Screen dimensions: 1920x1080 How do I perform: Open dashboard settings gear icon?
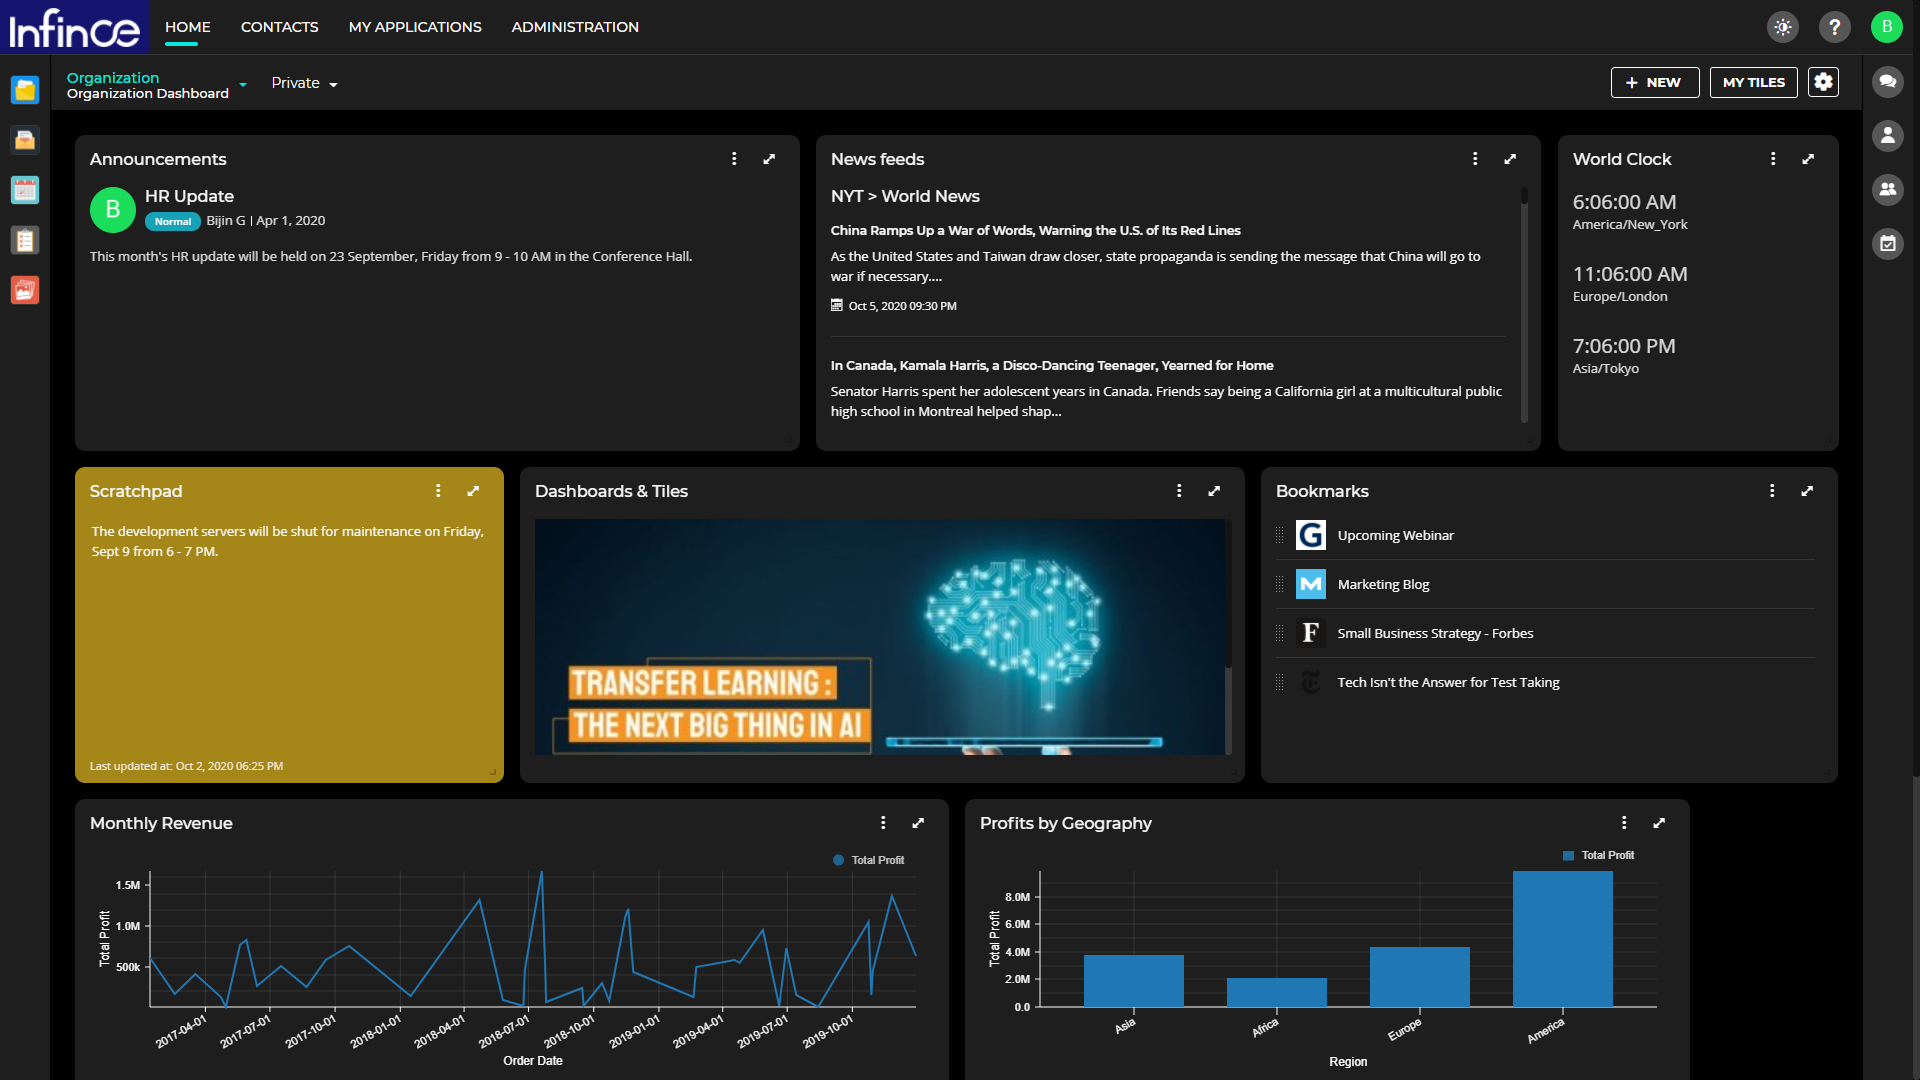pyautogui.click(x=1824, y=82)
